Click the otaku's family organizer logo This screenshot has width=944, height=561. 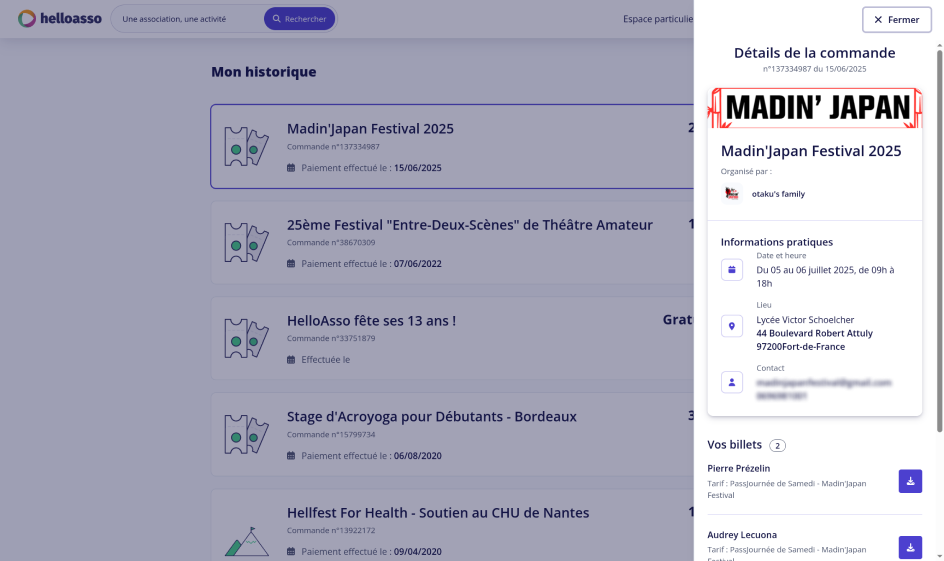click(732, 194)
